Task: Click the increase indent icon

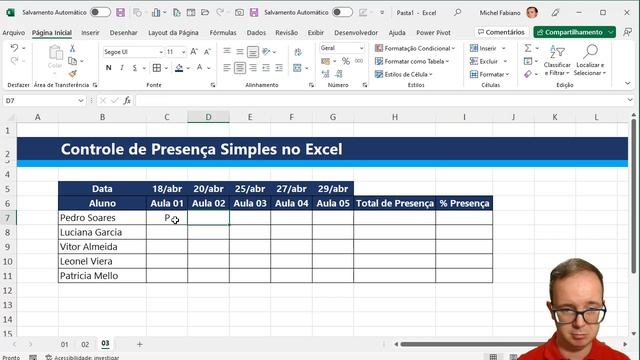Action: click(279, 68)
